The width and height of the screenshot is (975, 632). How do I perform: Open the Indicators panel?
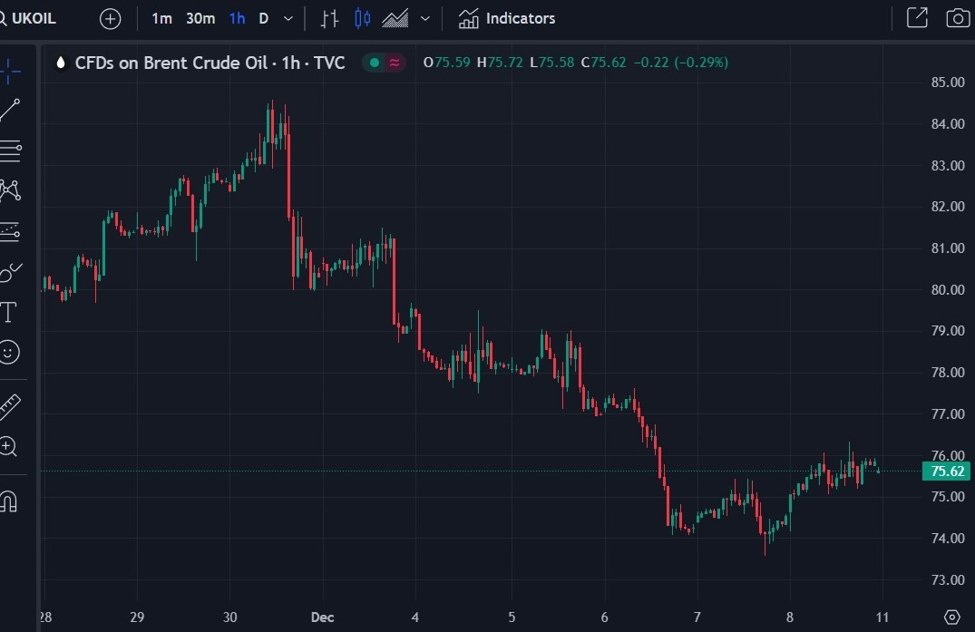coord(507,18)
